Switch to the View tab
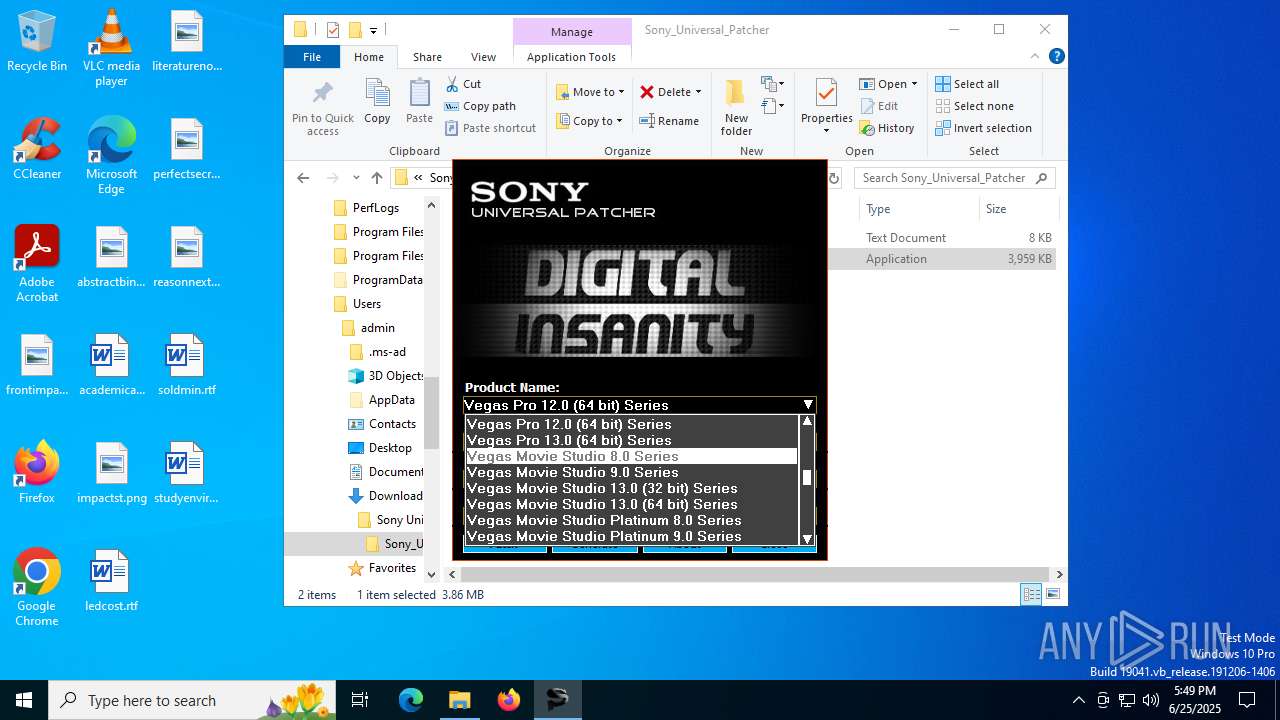The height and width of the screenshot is (720, 1280). 483,57
